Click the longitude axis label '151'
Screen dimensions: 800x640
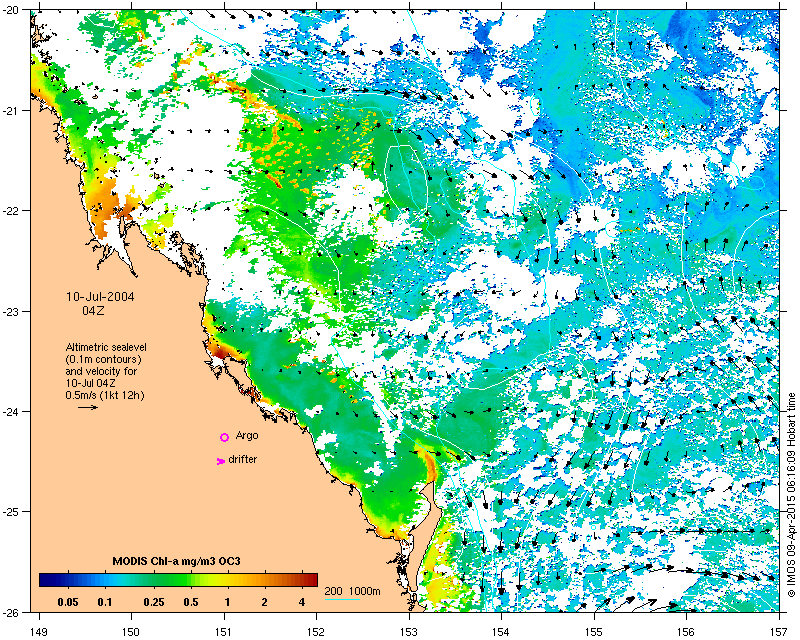(x=224, y=632)
